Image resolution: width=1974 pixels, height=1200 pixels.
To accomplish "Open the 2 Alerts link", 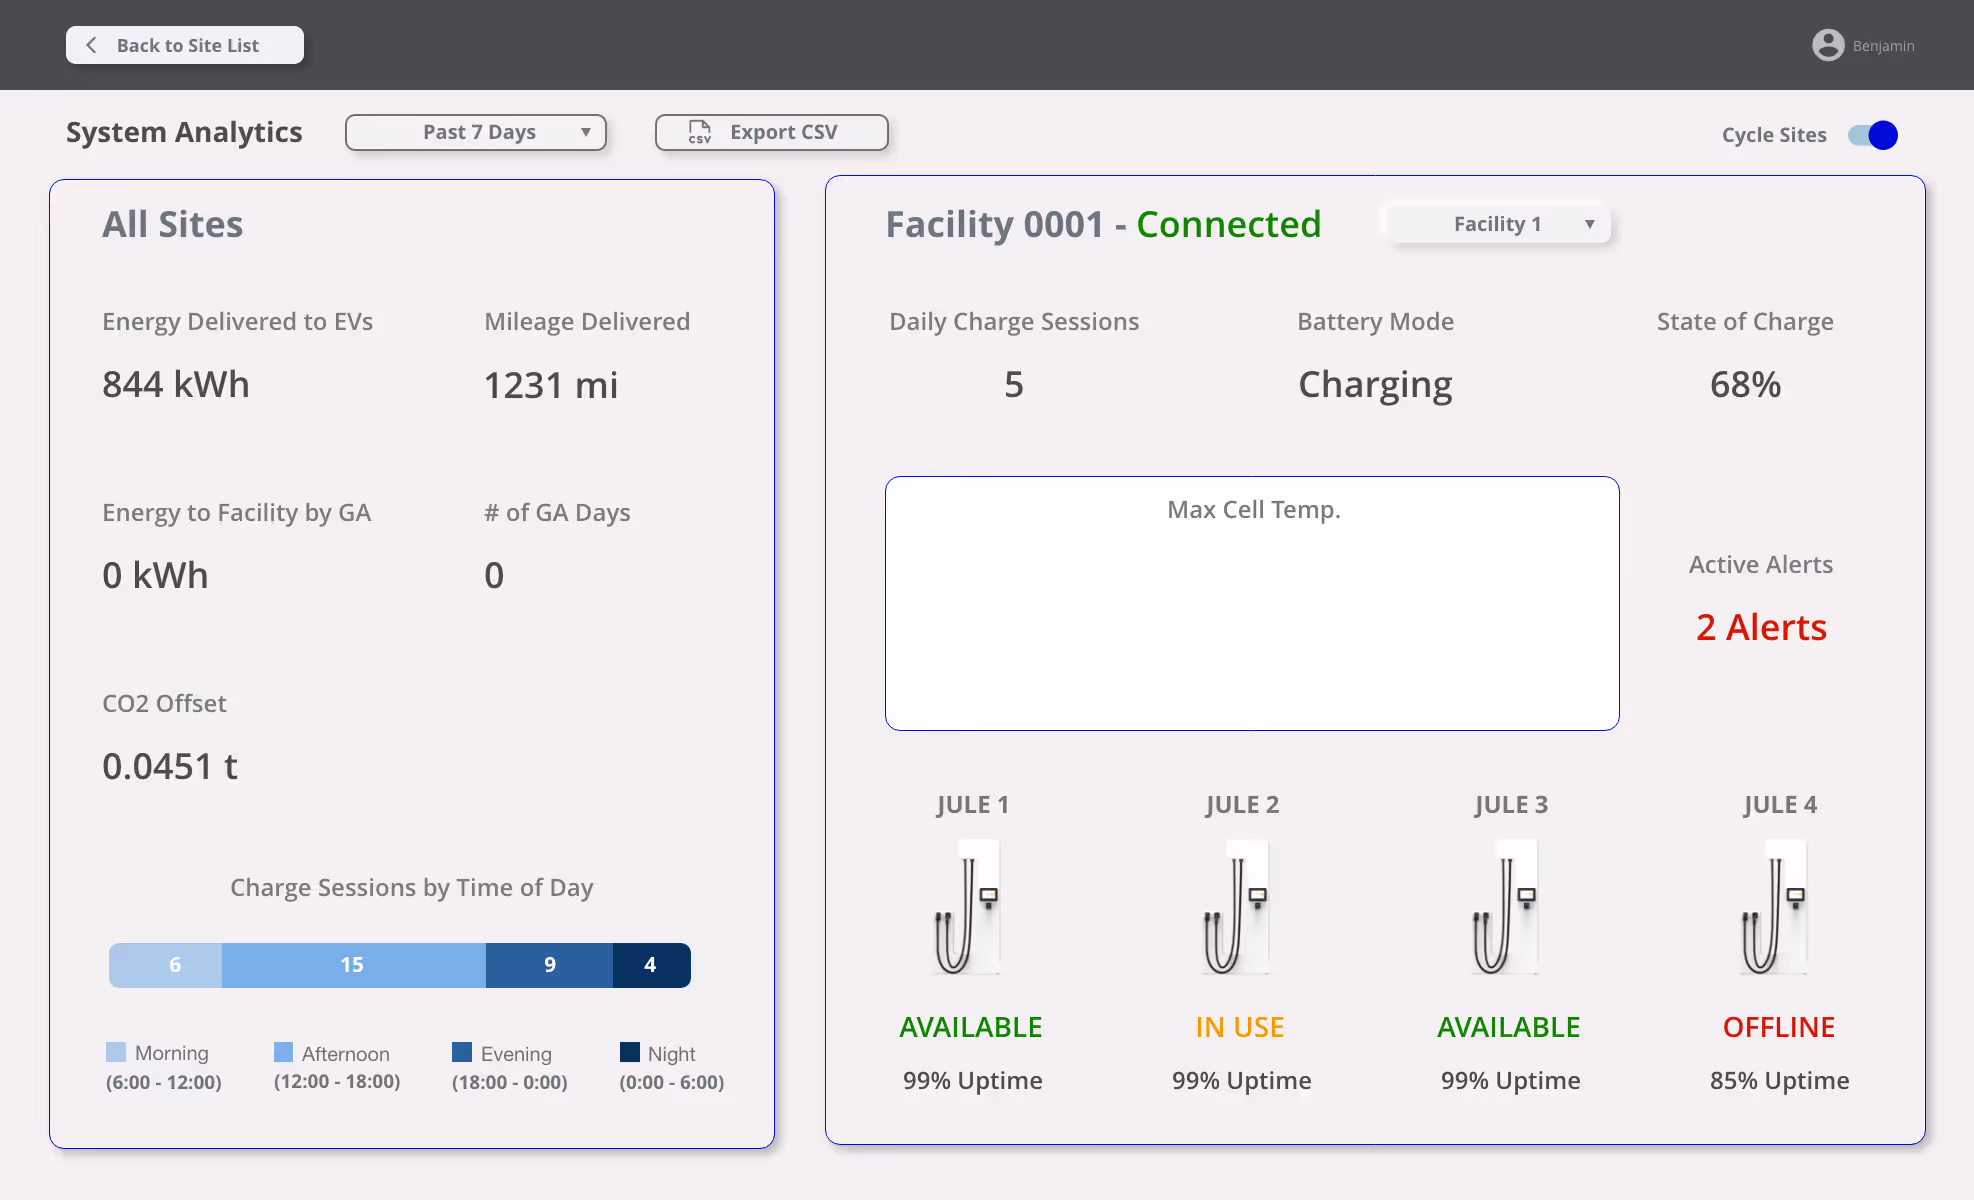I will [x=1761, y=627].
